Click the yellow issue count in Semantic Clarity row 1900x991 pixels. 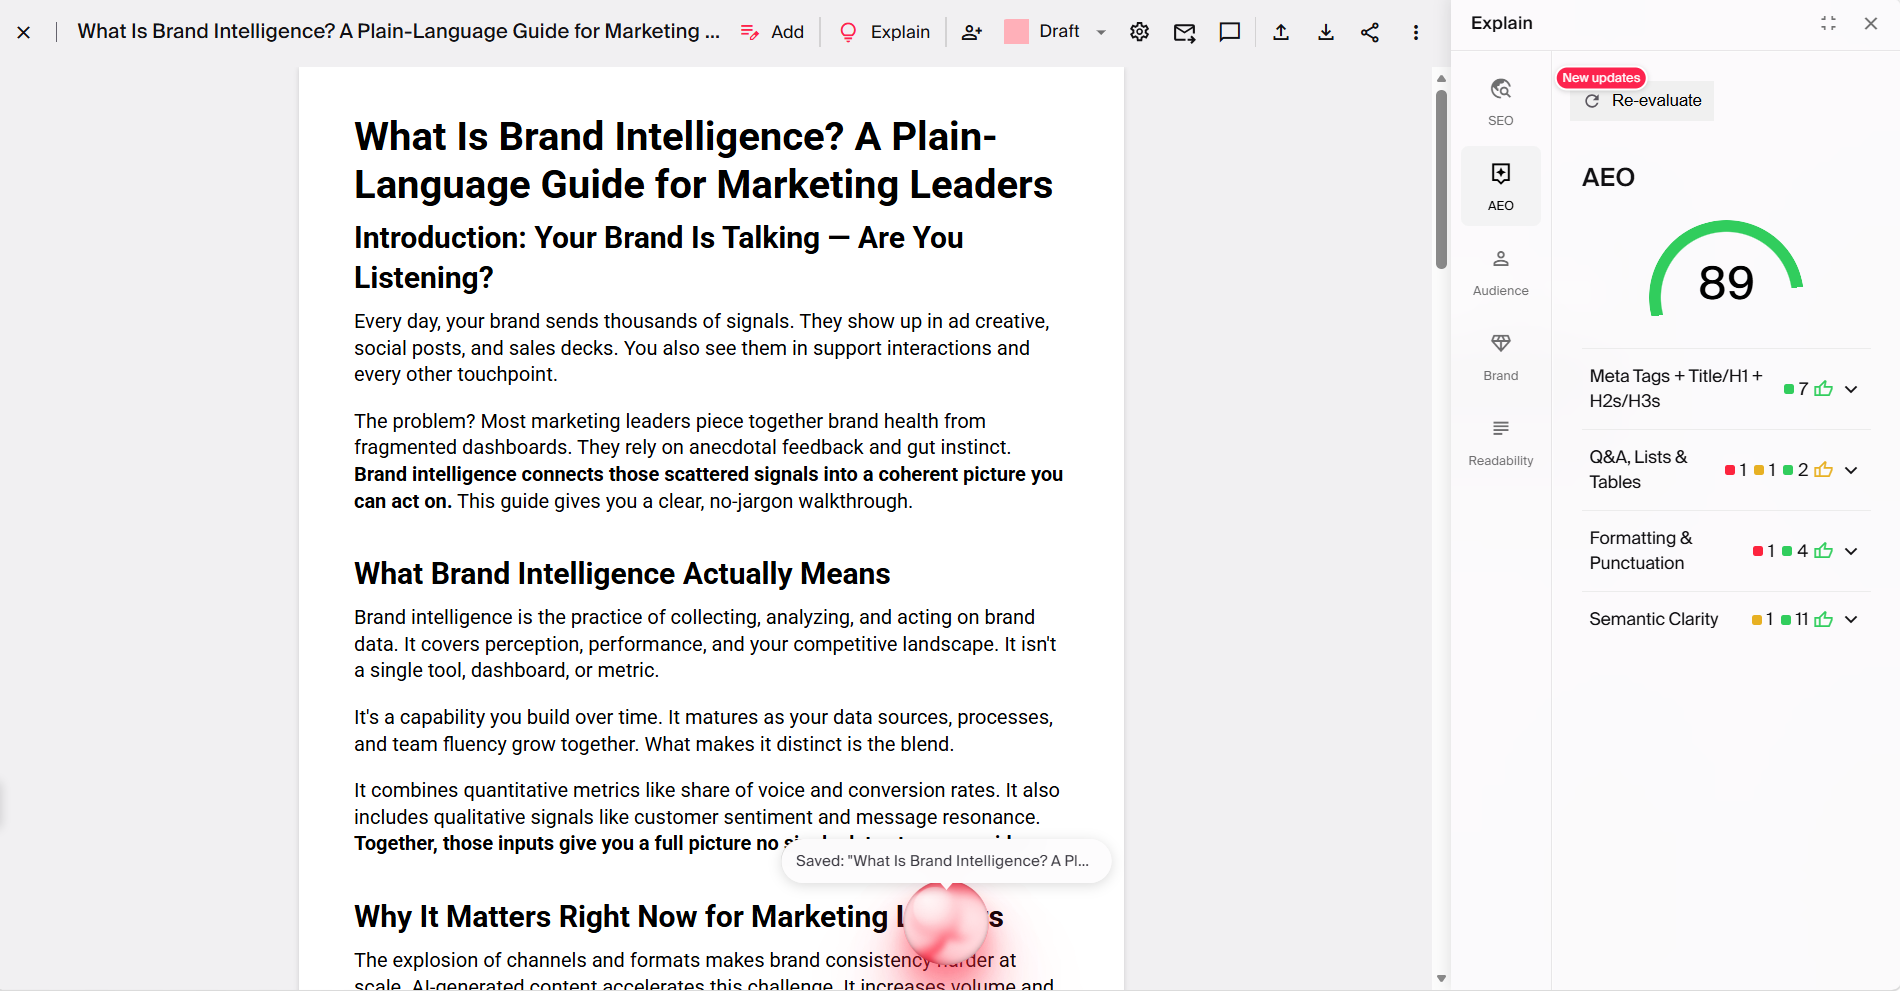point(1763,619)
